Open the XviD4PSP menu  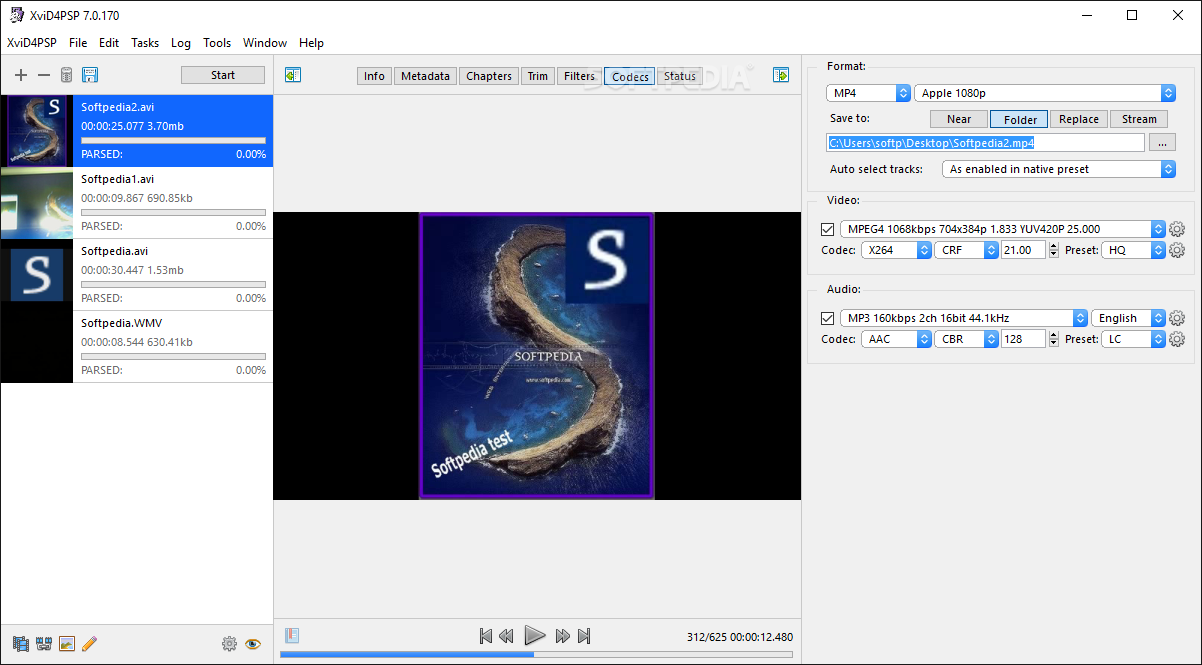pos(32,43)
